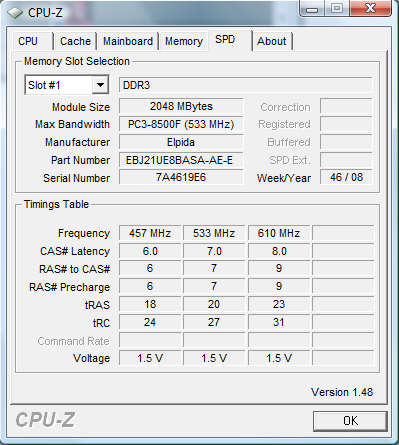
Task: Open the Slot #1 dropdown arrow
Action: point(100,85)
